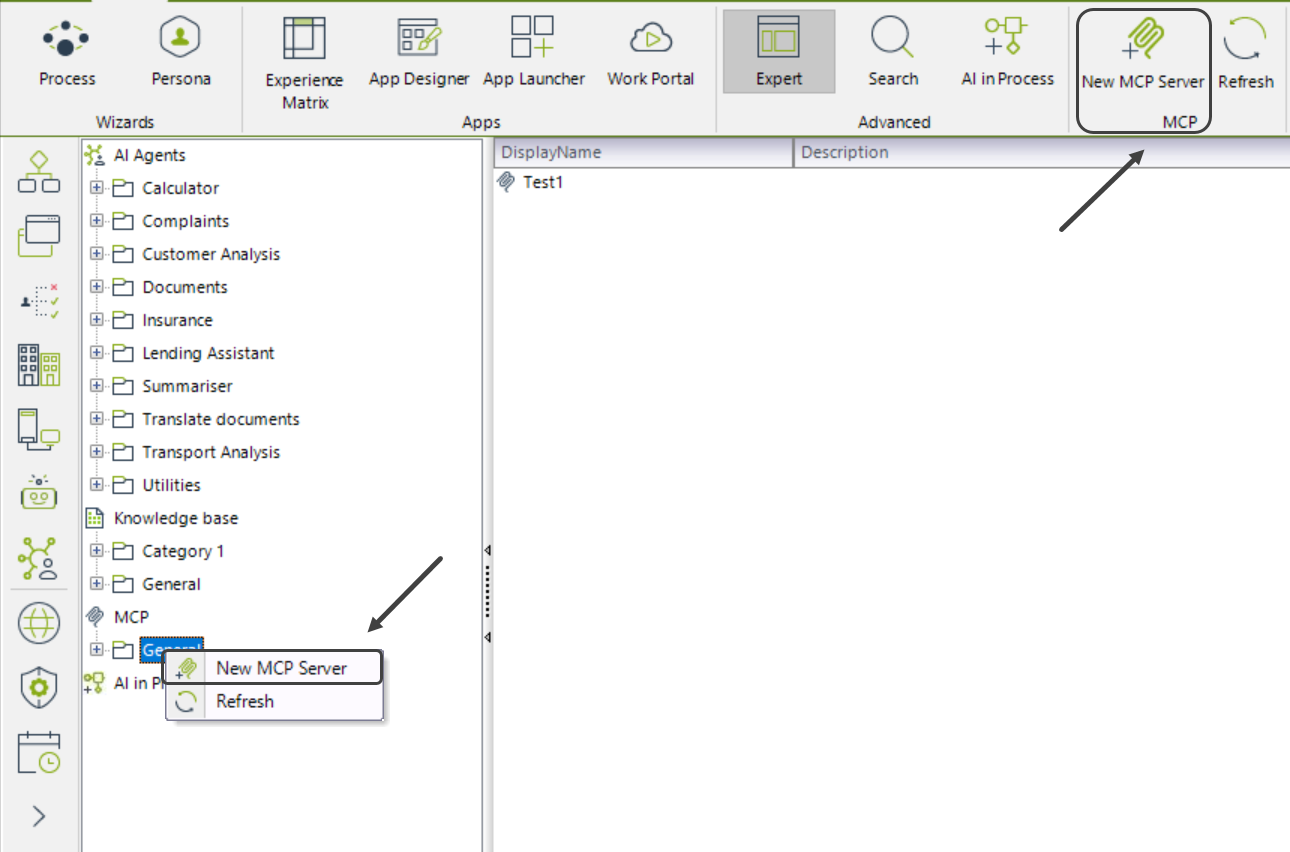Sort by the DisplayName column header

pyautogui.click(x=642, y=153)
